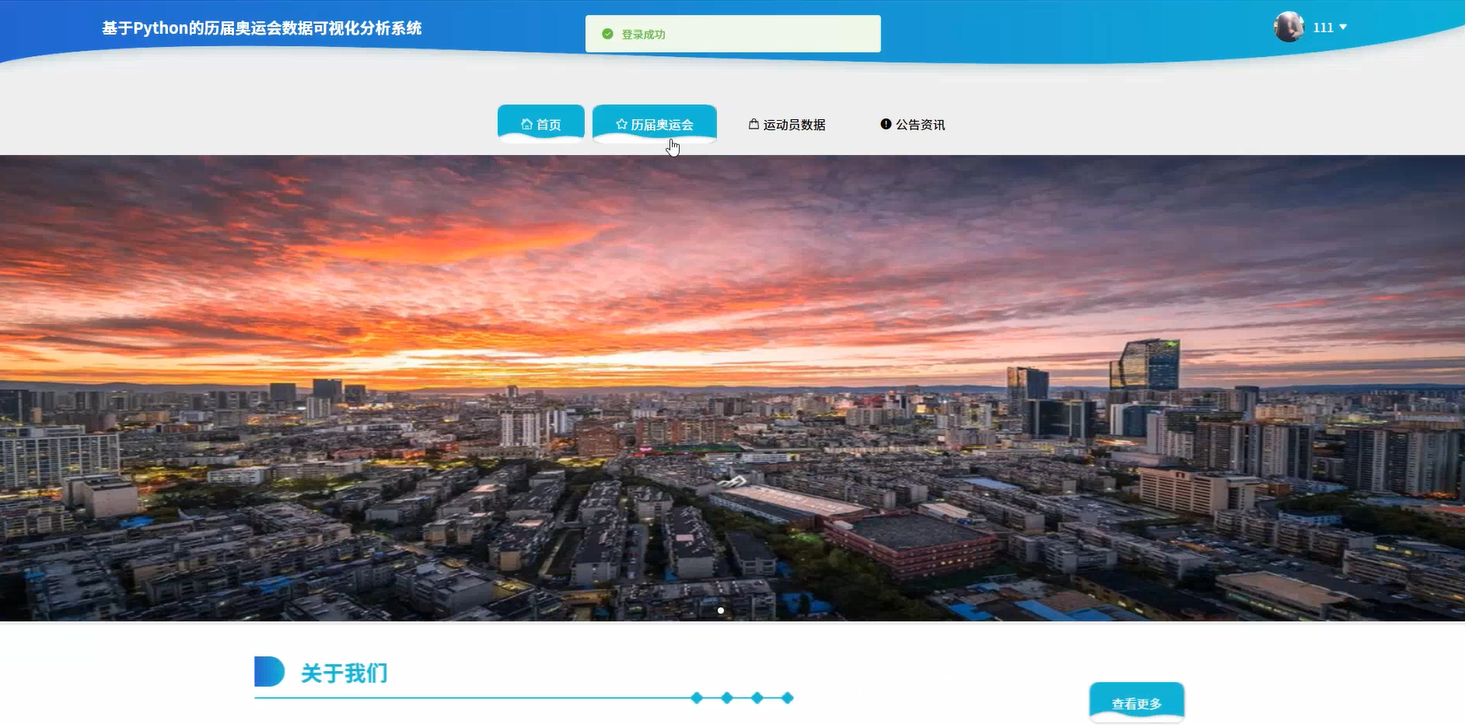Click the home icon in 首页 tab
This screenshot has height=725, width=1465.
pyautogui.click(x=527, y=125)
